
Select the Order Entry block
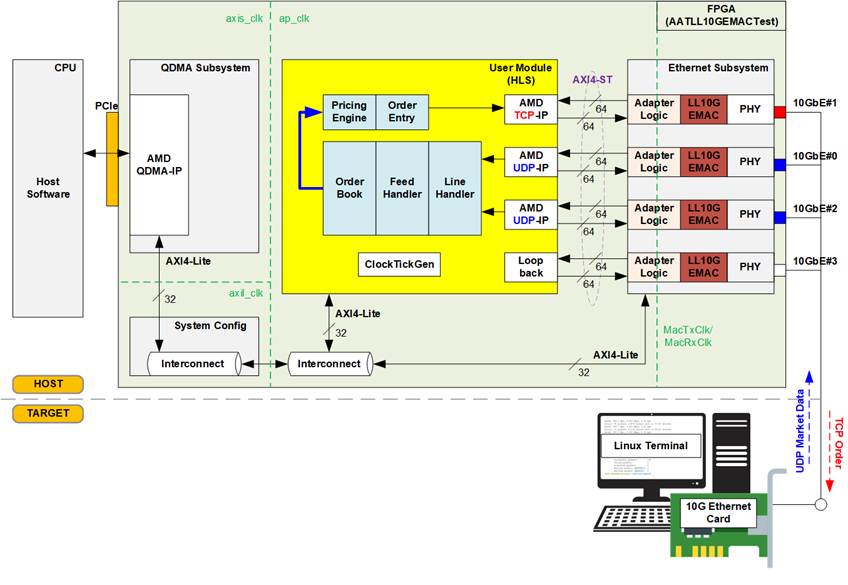point(402,112)
